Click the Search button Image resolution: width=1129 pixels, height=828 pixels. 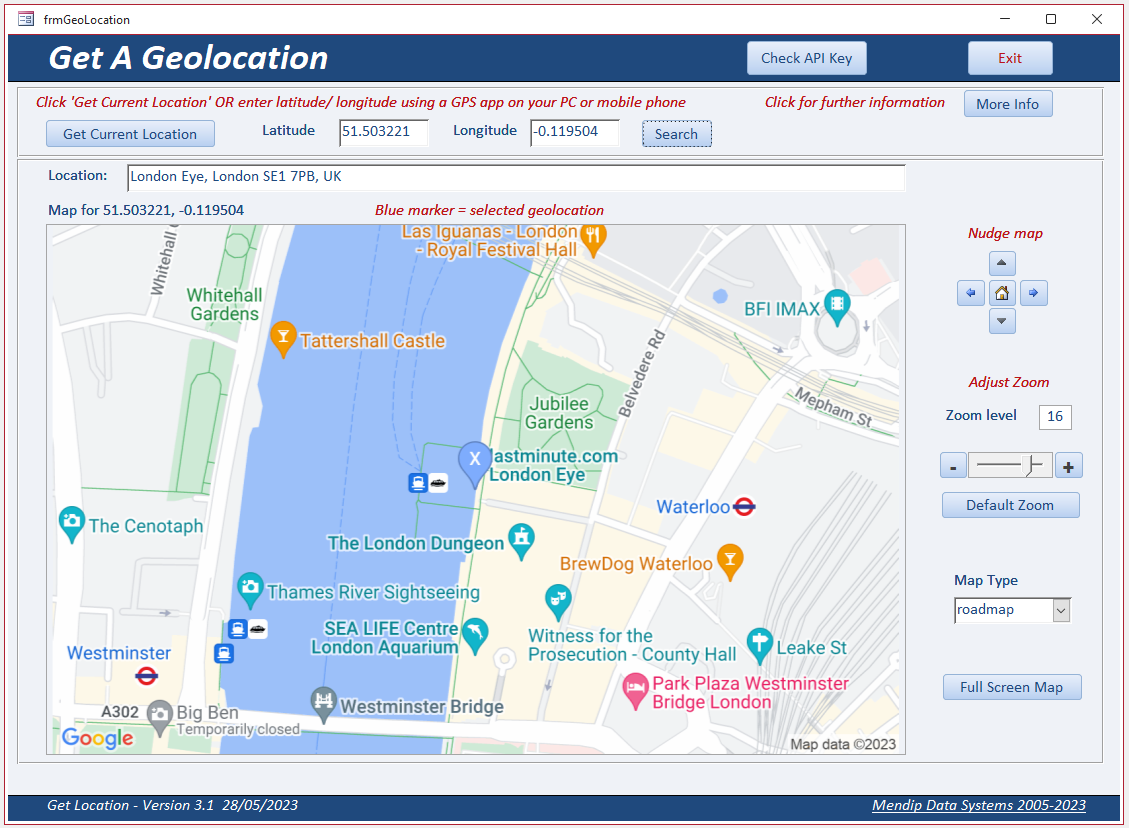[x=676, y=134]
